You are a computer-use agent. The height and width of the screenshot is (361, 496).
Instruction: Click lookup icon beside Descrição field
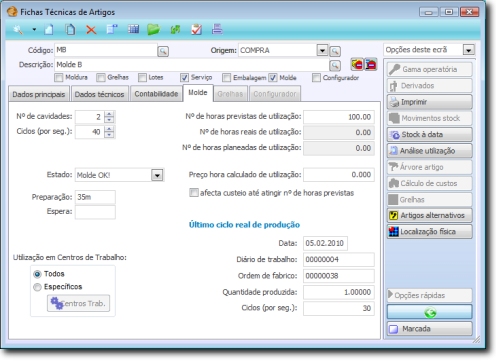coord(335,65)
